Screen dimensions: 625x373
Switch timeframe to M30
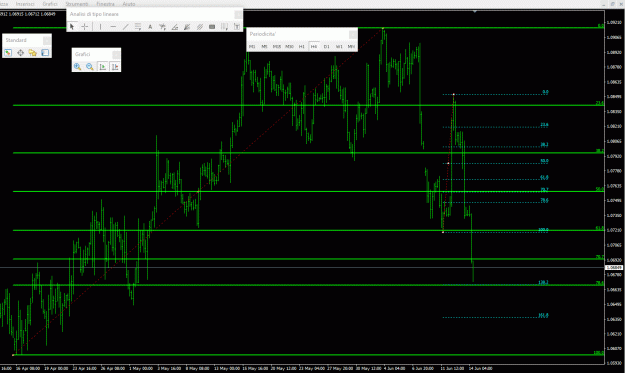tap(289, 47)
